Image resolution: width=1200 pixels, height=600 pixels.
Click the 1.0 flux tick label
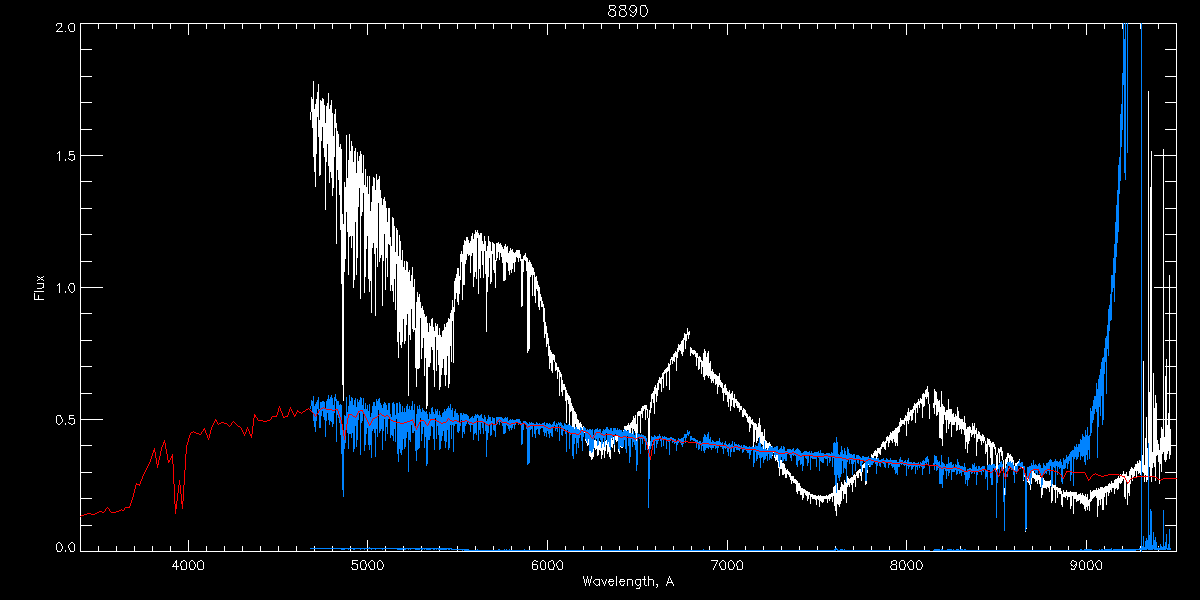coord(63,288)
